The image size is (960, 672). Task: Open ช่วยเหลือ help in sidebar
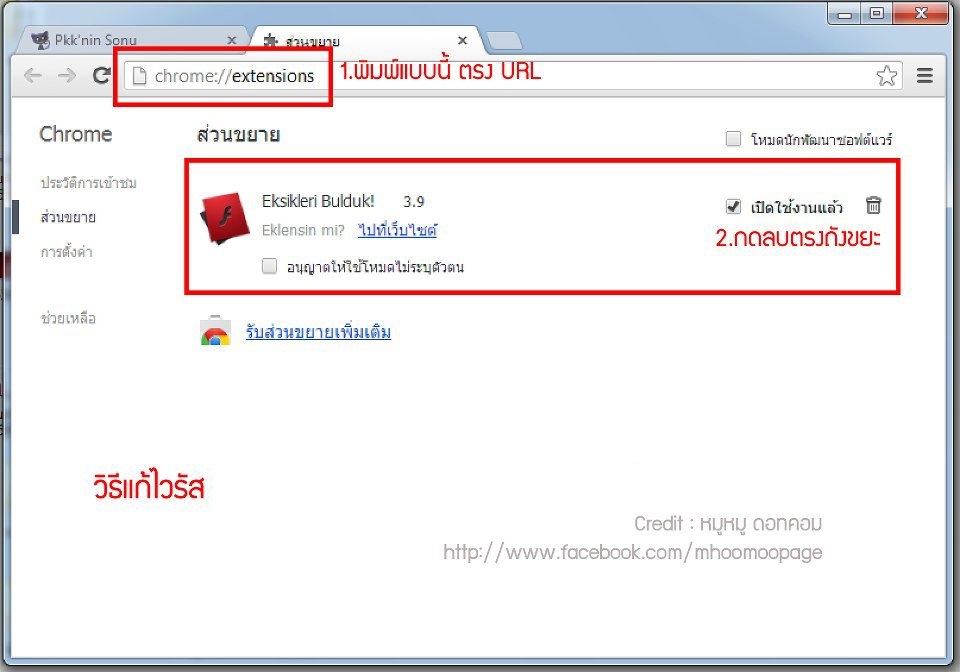click(68, 318)
